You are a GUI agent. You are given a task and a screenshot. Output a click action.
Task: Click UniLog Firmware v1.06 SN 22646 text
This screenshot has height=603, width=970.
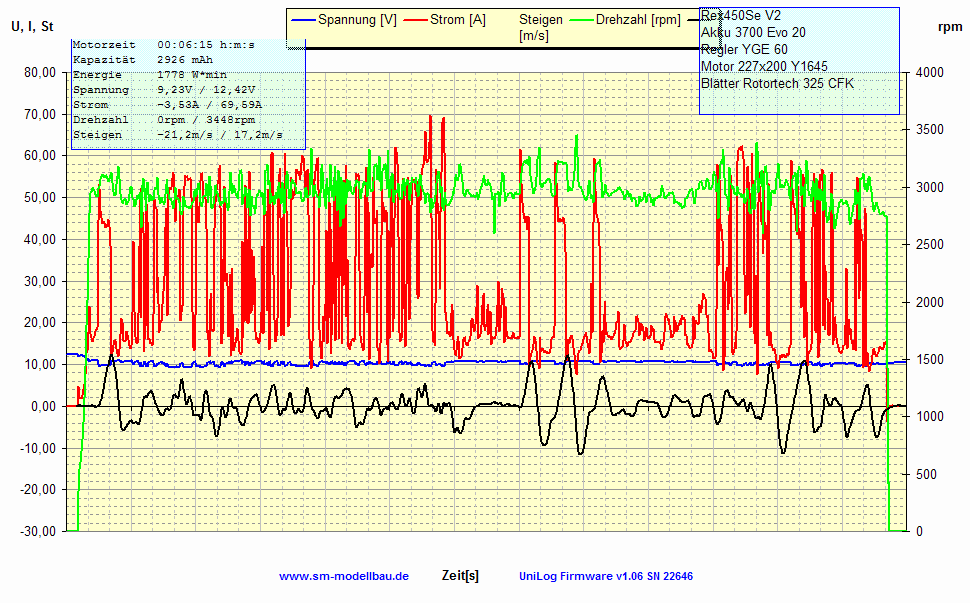tap(606, 576)
